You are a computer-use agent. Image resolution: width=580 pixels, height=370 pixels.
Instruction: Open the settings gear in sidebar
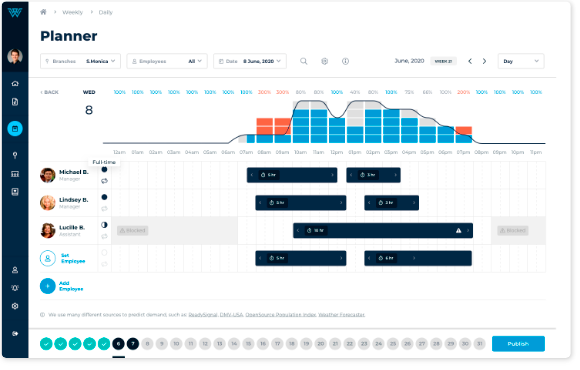pyautogui.click(x=15, y=306)
